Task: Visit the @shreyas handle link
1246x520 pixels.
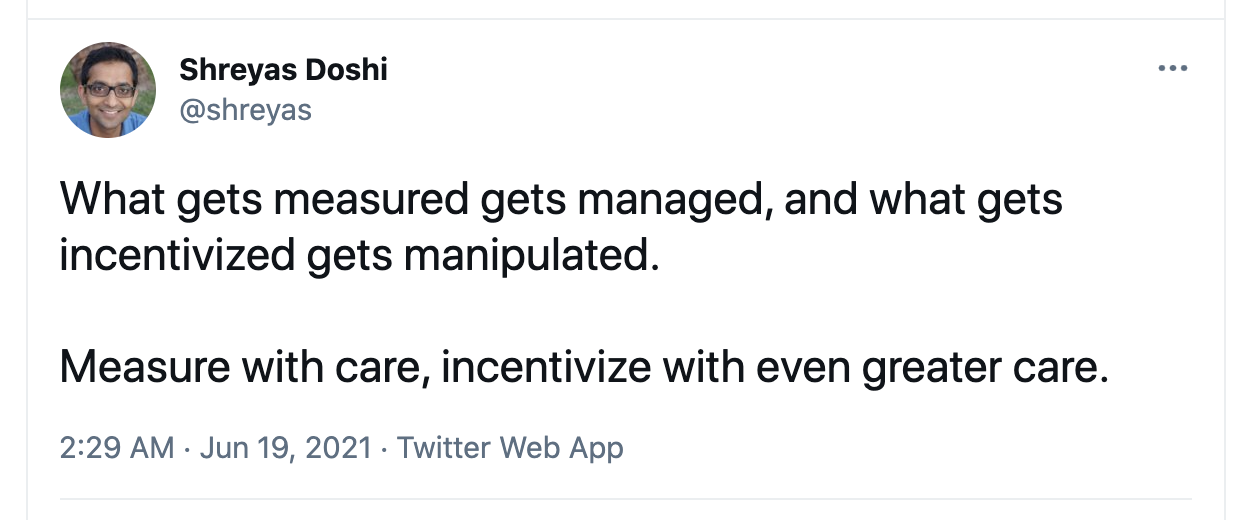Action: coord(245,109)
